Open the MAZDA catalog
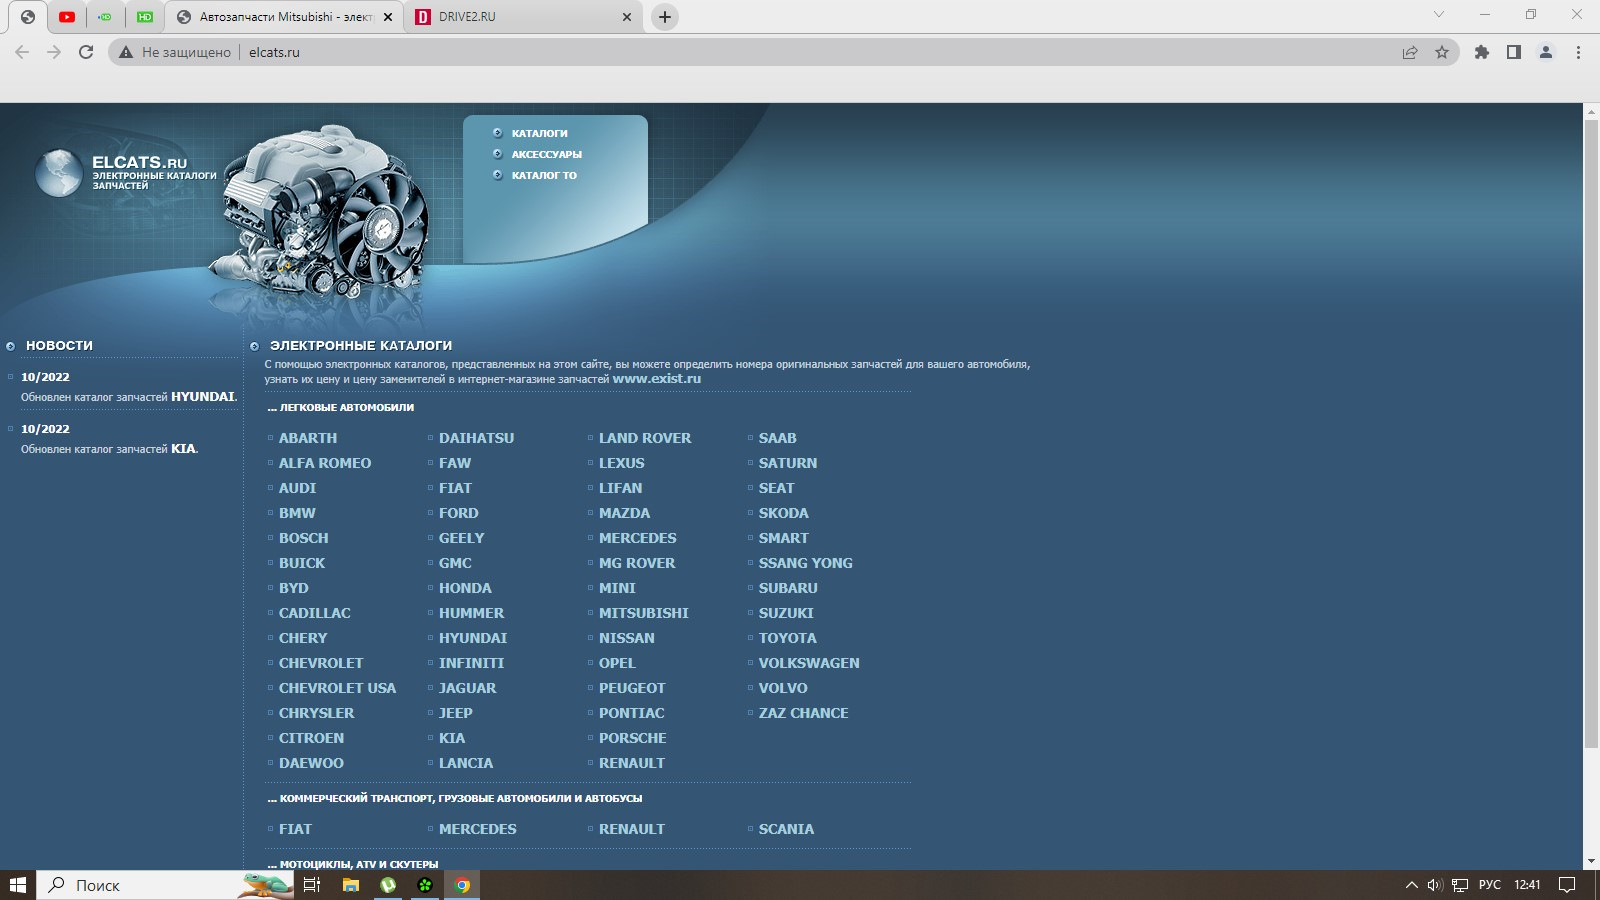 coord(624,513)
